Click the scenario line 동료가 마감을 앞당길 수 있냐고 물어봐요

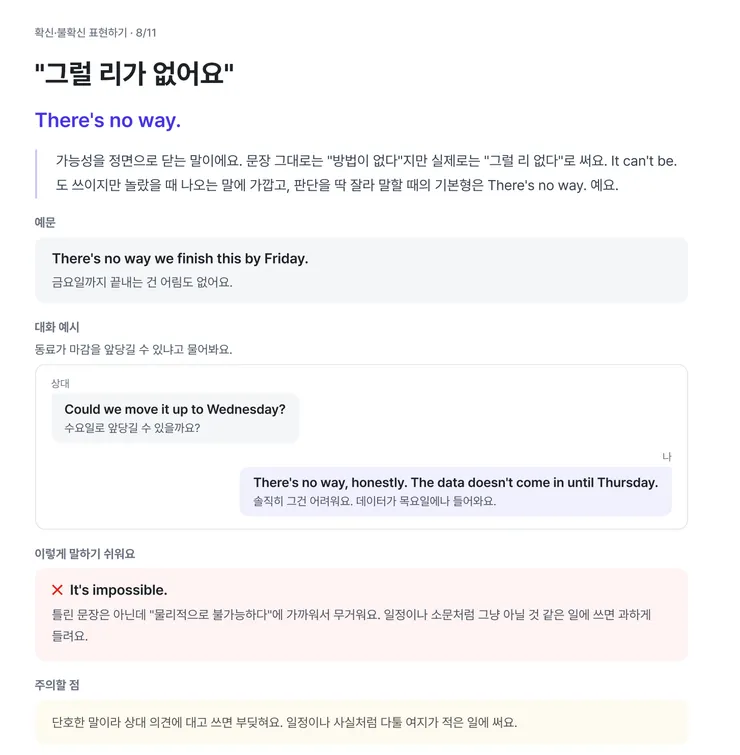133,349
